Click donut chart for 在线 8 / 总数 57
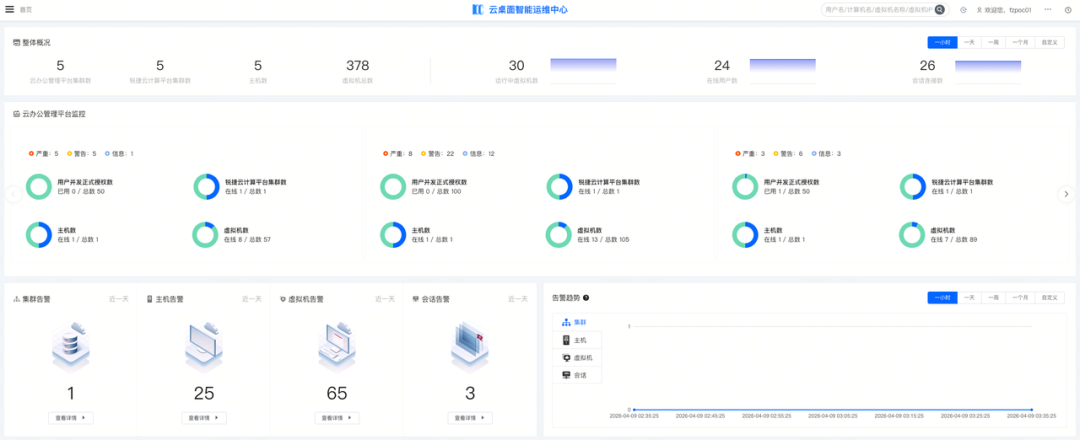The image size is (1080, 440). 205,235
